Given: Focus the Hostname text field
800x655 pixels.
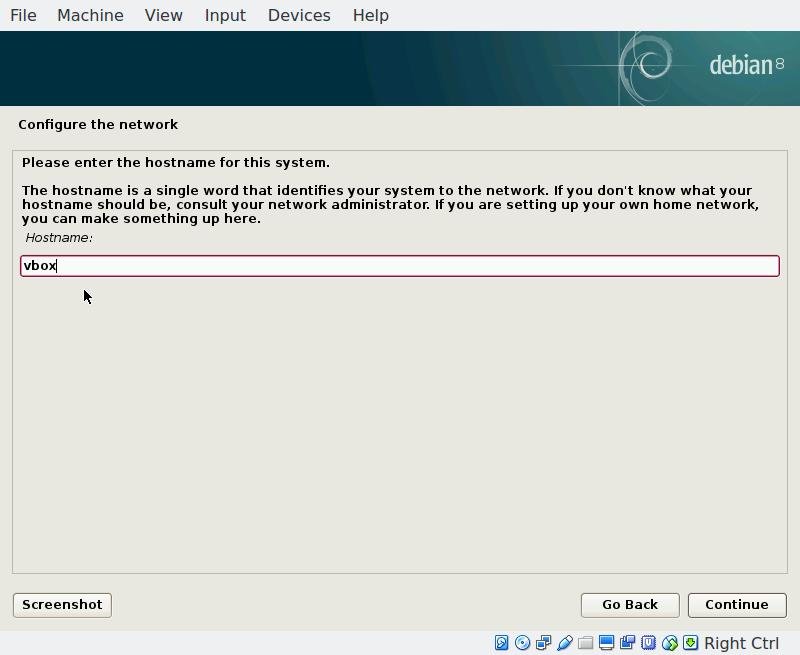Looking at the screenshot, I should (x=400, y=266).
